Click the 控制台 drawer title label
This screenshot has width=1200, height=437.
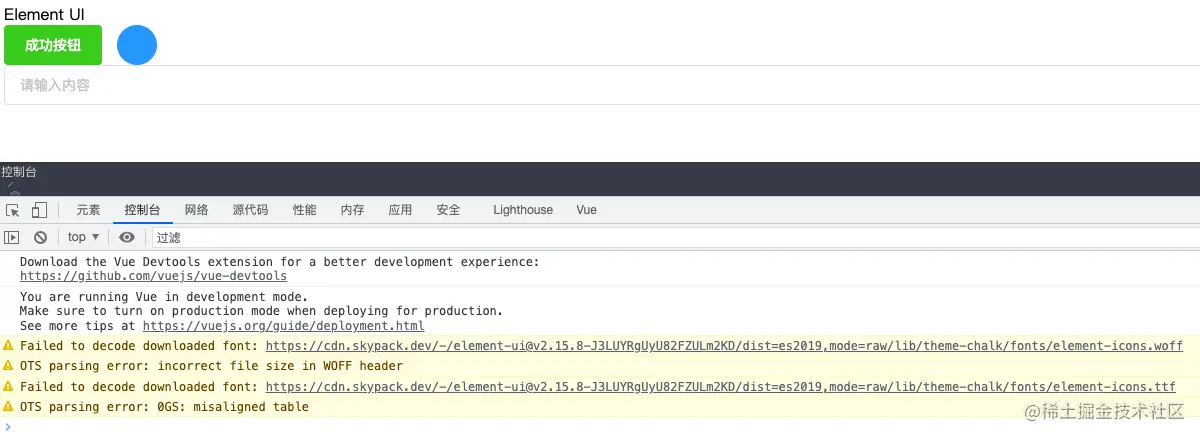19,172
